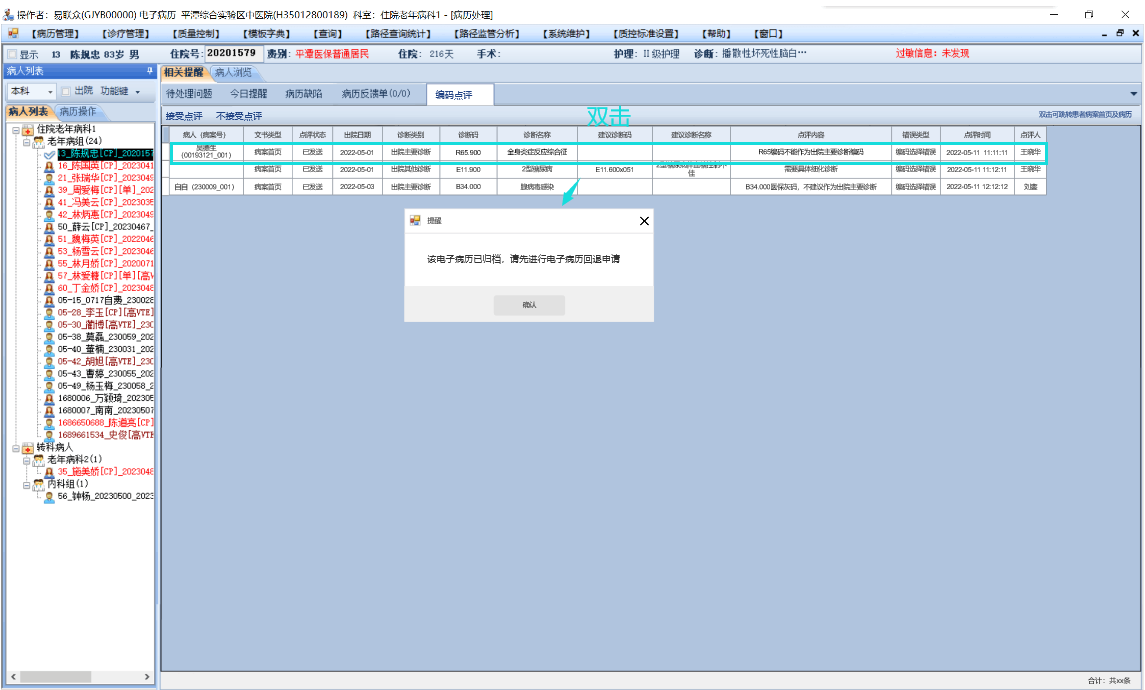
Task: Click the 点评内容 column header
Action: point(811,135)
